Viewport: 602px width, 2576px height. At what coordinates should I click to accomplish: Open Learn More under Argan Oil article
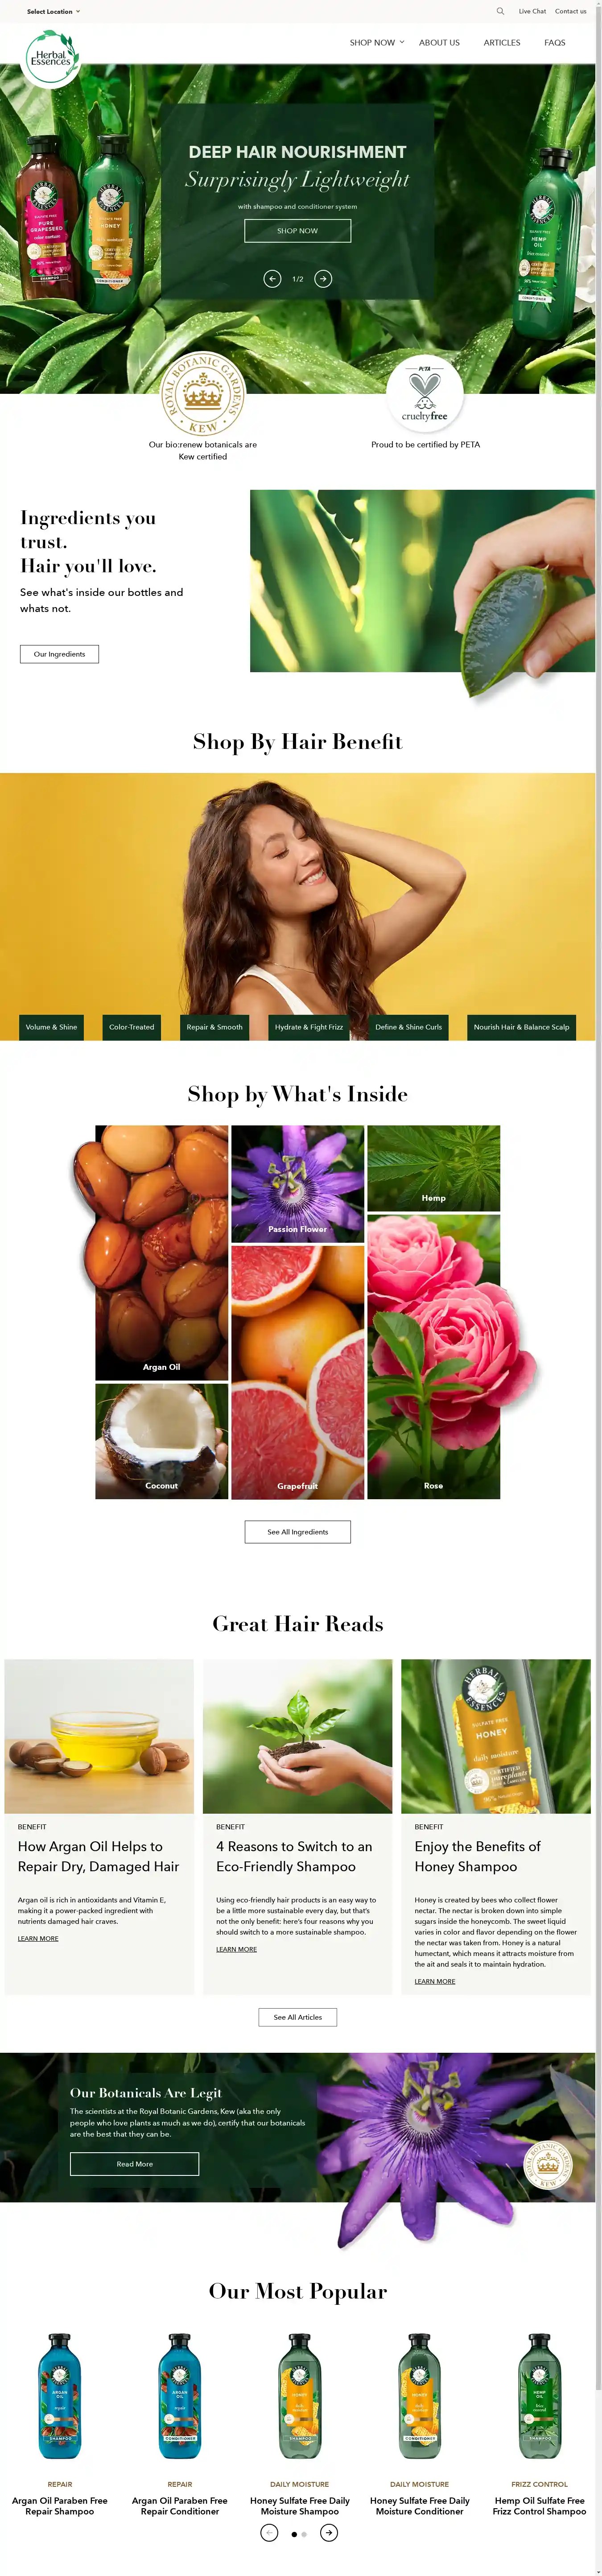38,1939
